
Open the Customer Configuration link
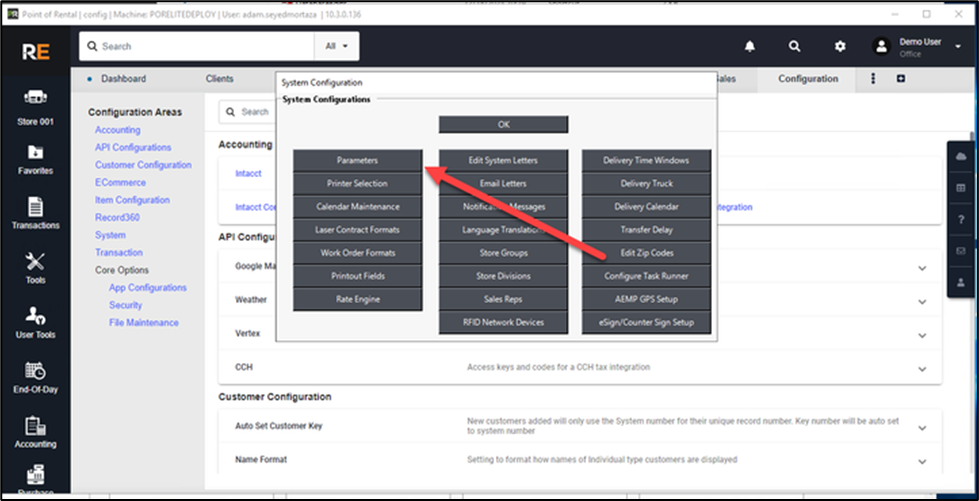(143, 165)
